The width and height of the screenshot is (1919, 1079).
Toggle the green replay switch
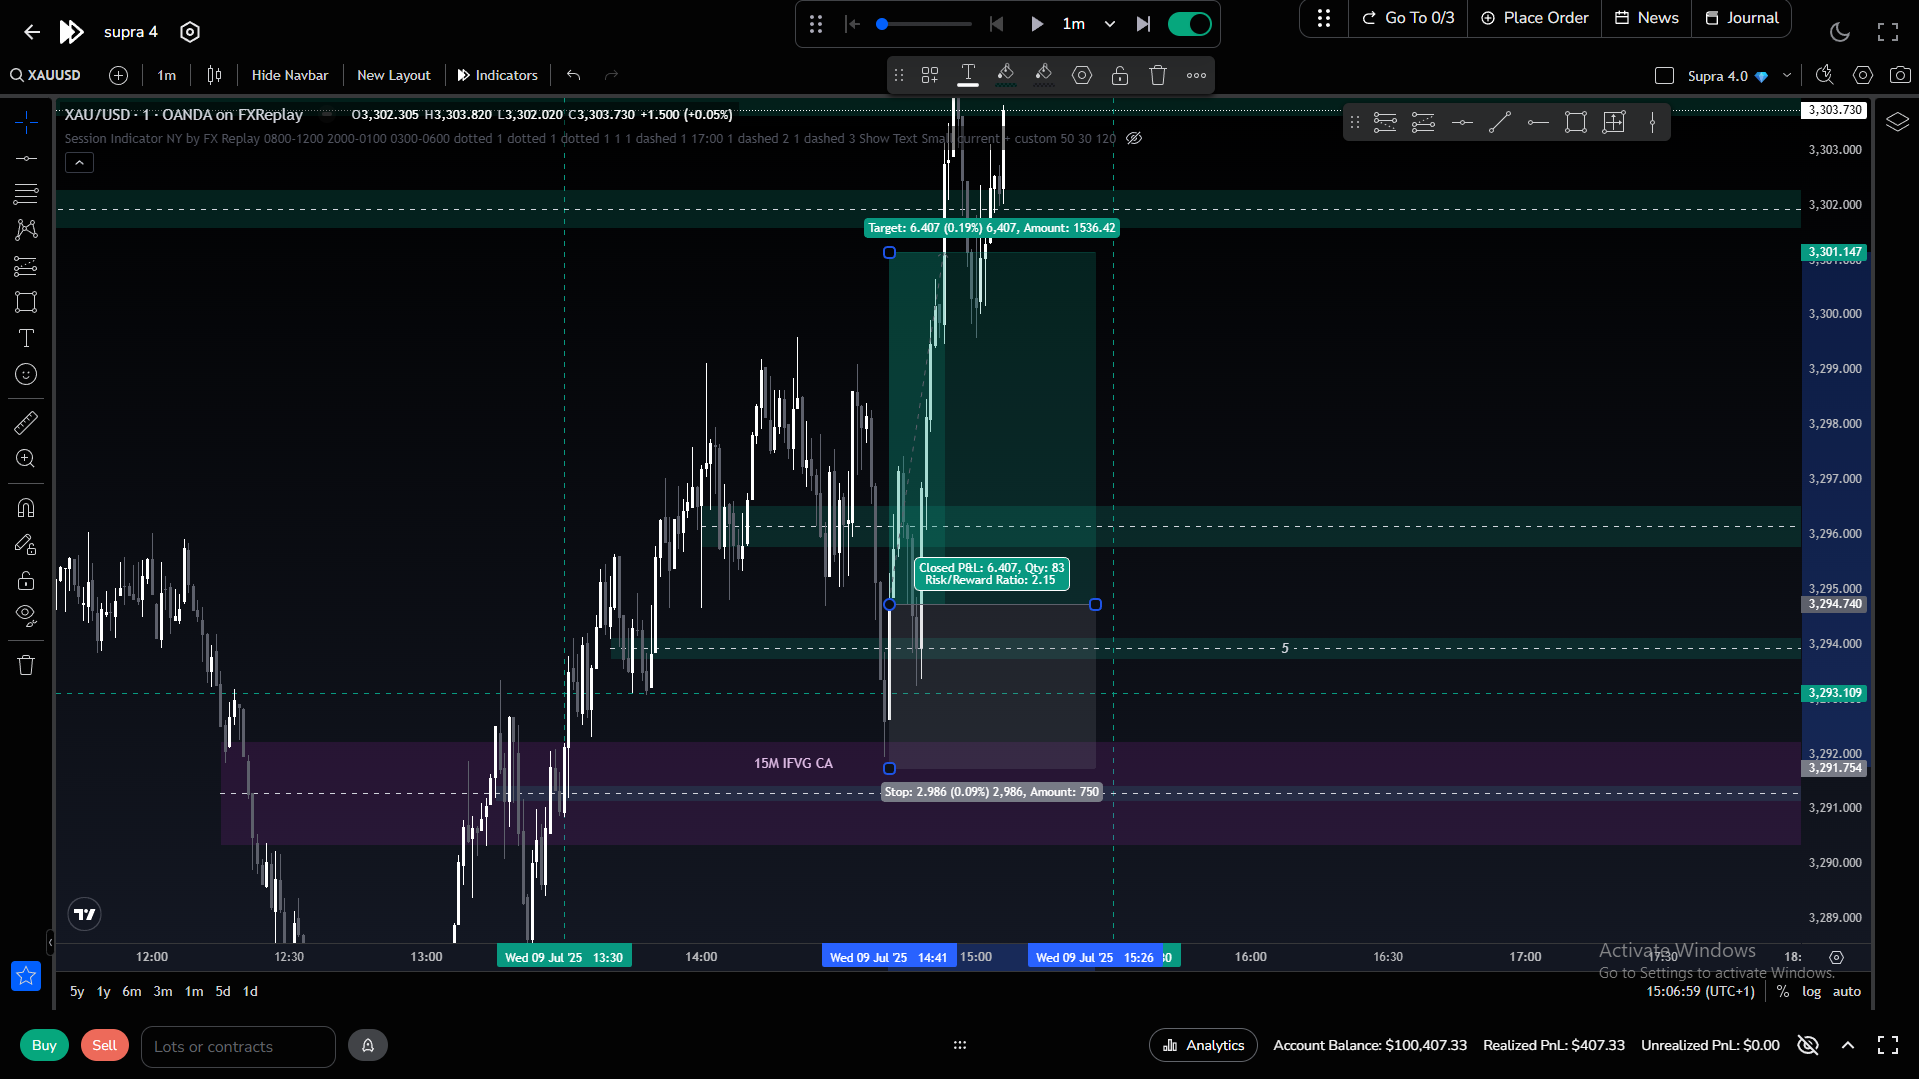point(1190,24)
